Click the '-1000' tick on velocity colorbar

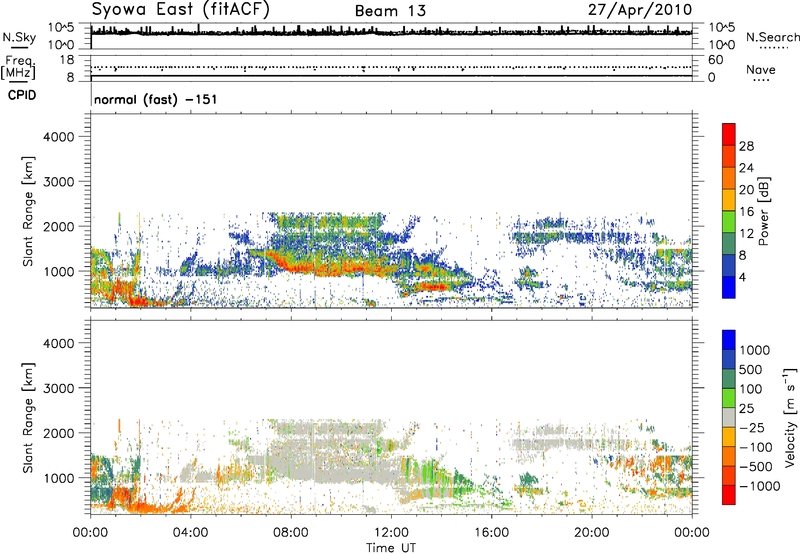point(759,486)
